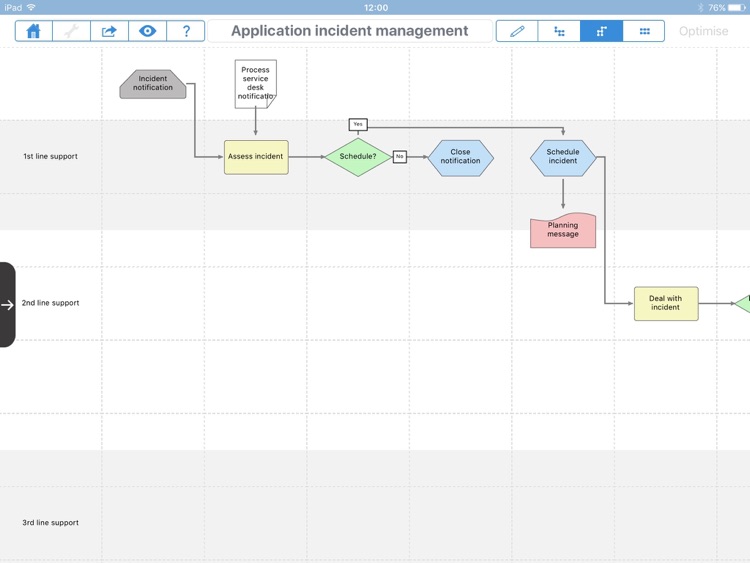The height and width of the screenshot is (563, 750).
Task: Tap the Yes connector label
Action: click(358, 124)
